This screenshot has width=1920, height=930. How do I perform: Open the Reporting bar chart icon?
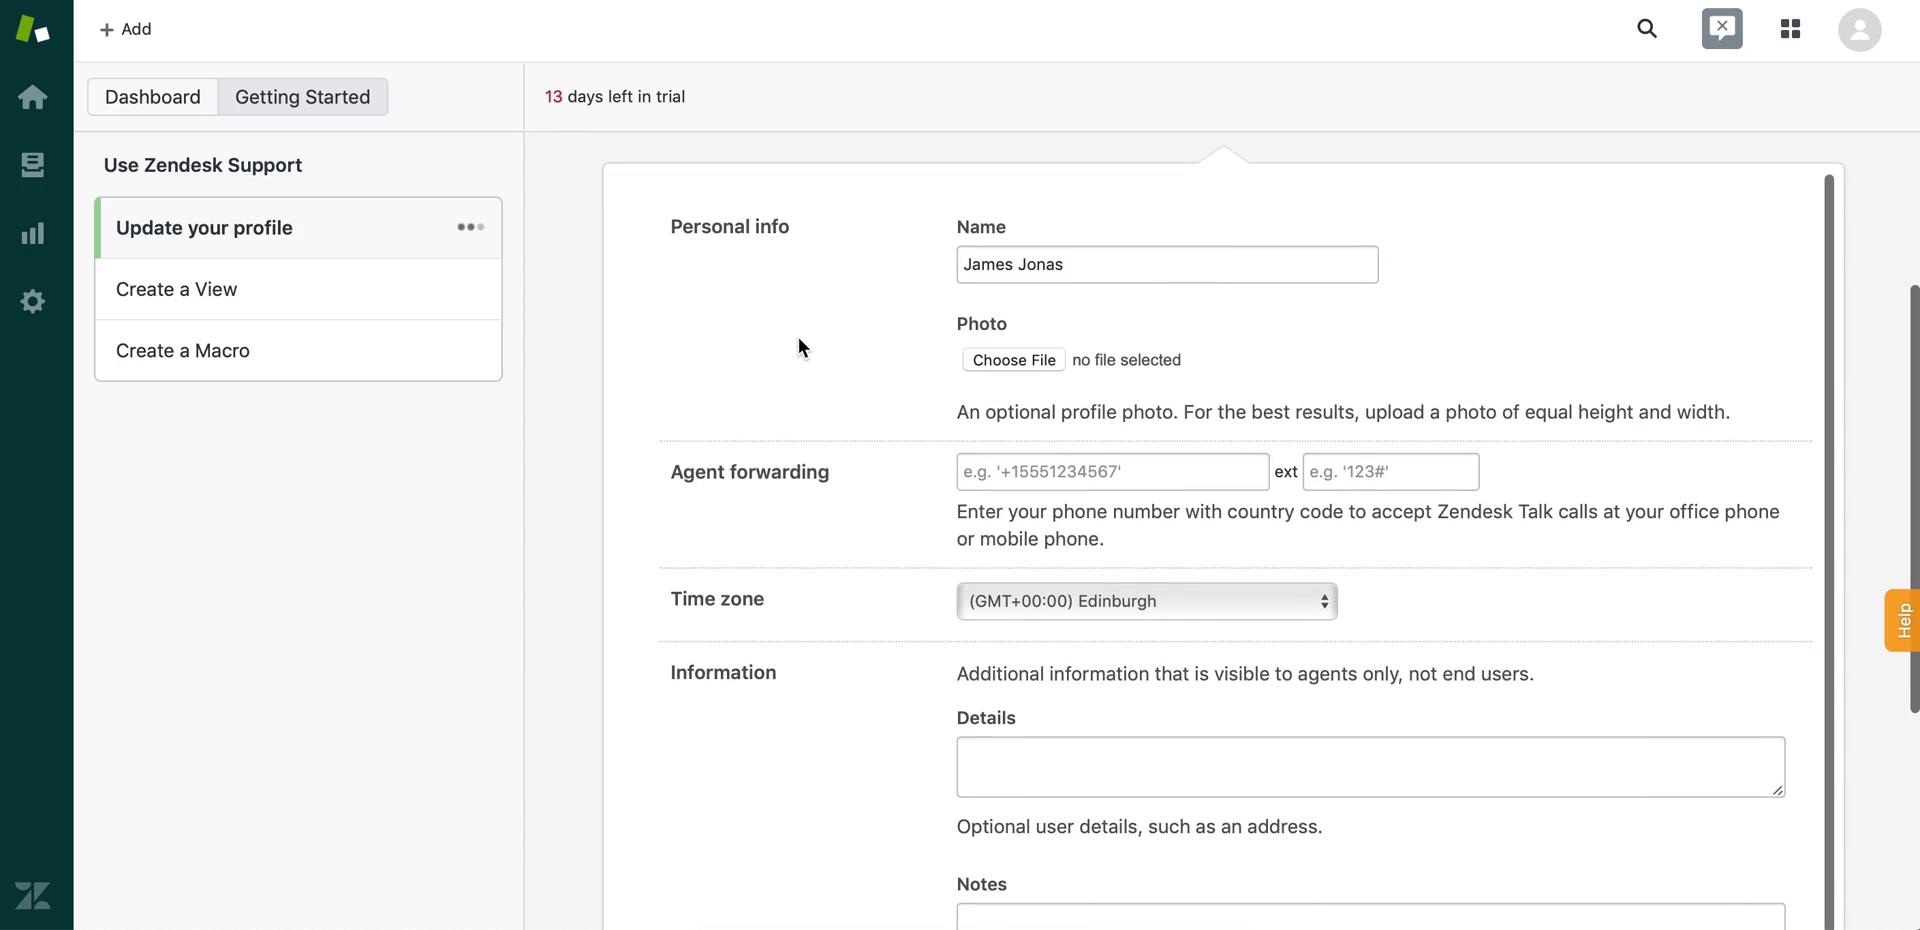(x=33, y=233)
